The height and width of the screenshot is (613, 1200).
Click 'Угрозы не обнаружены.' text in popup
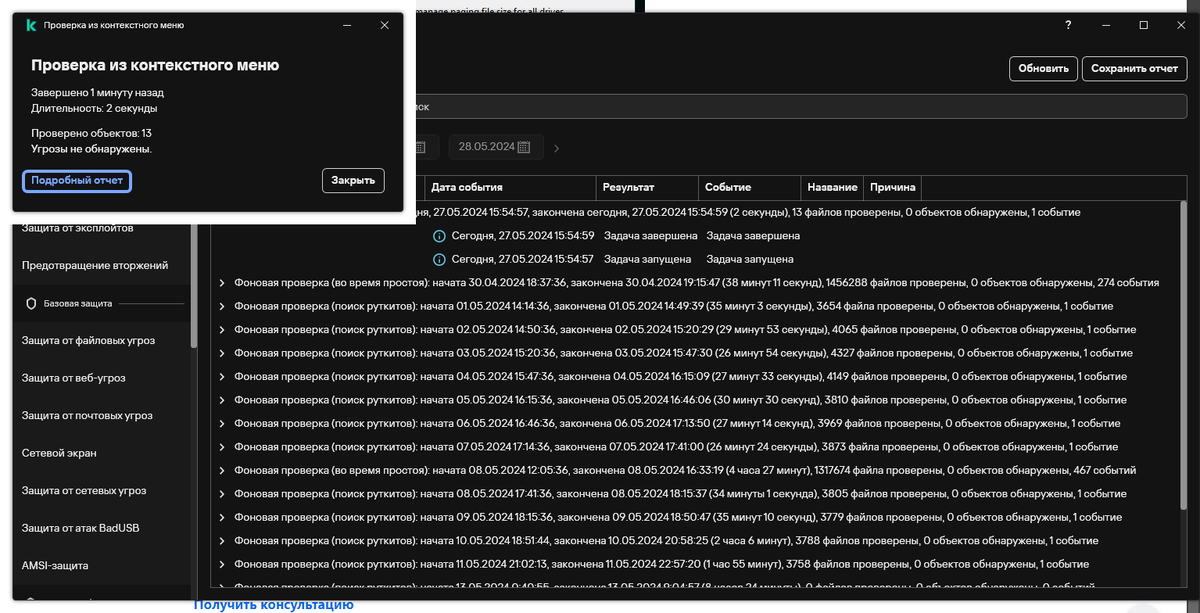pyautogui.click(x=91, y=149)
